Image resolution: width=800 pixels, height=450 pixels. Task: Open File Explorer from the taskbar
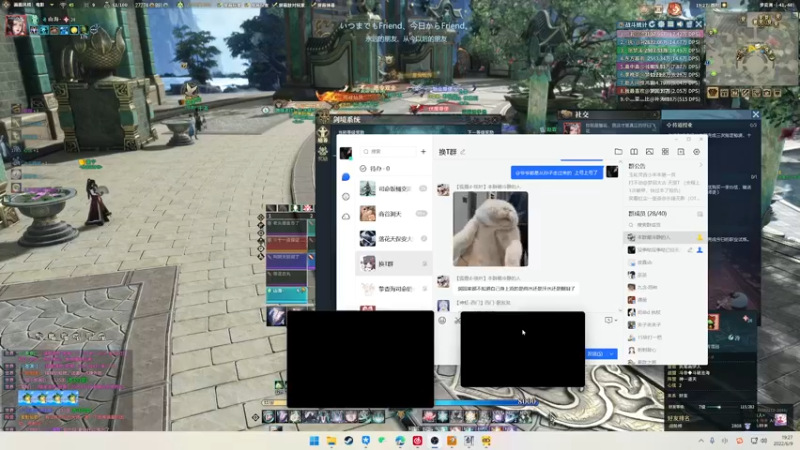click(x=331, y=440)
